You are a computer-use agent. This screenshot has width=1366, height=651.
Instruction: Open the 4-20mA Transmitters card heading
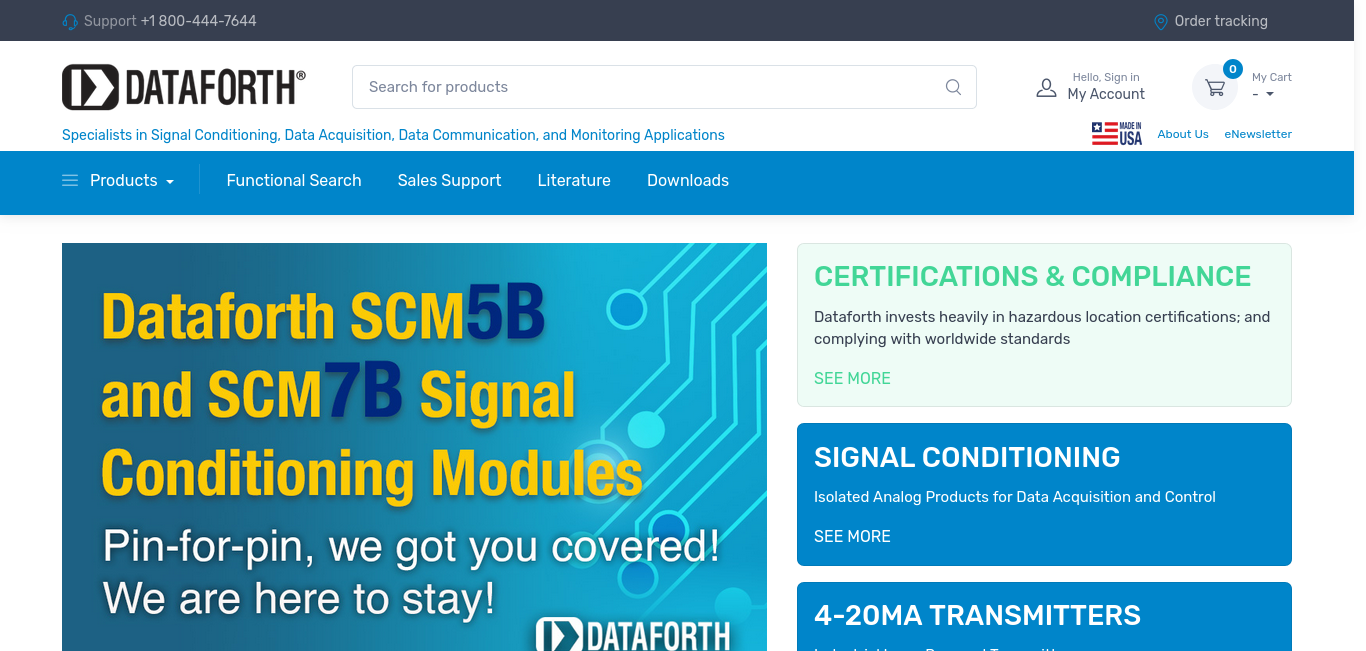pos(977,615)
